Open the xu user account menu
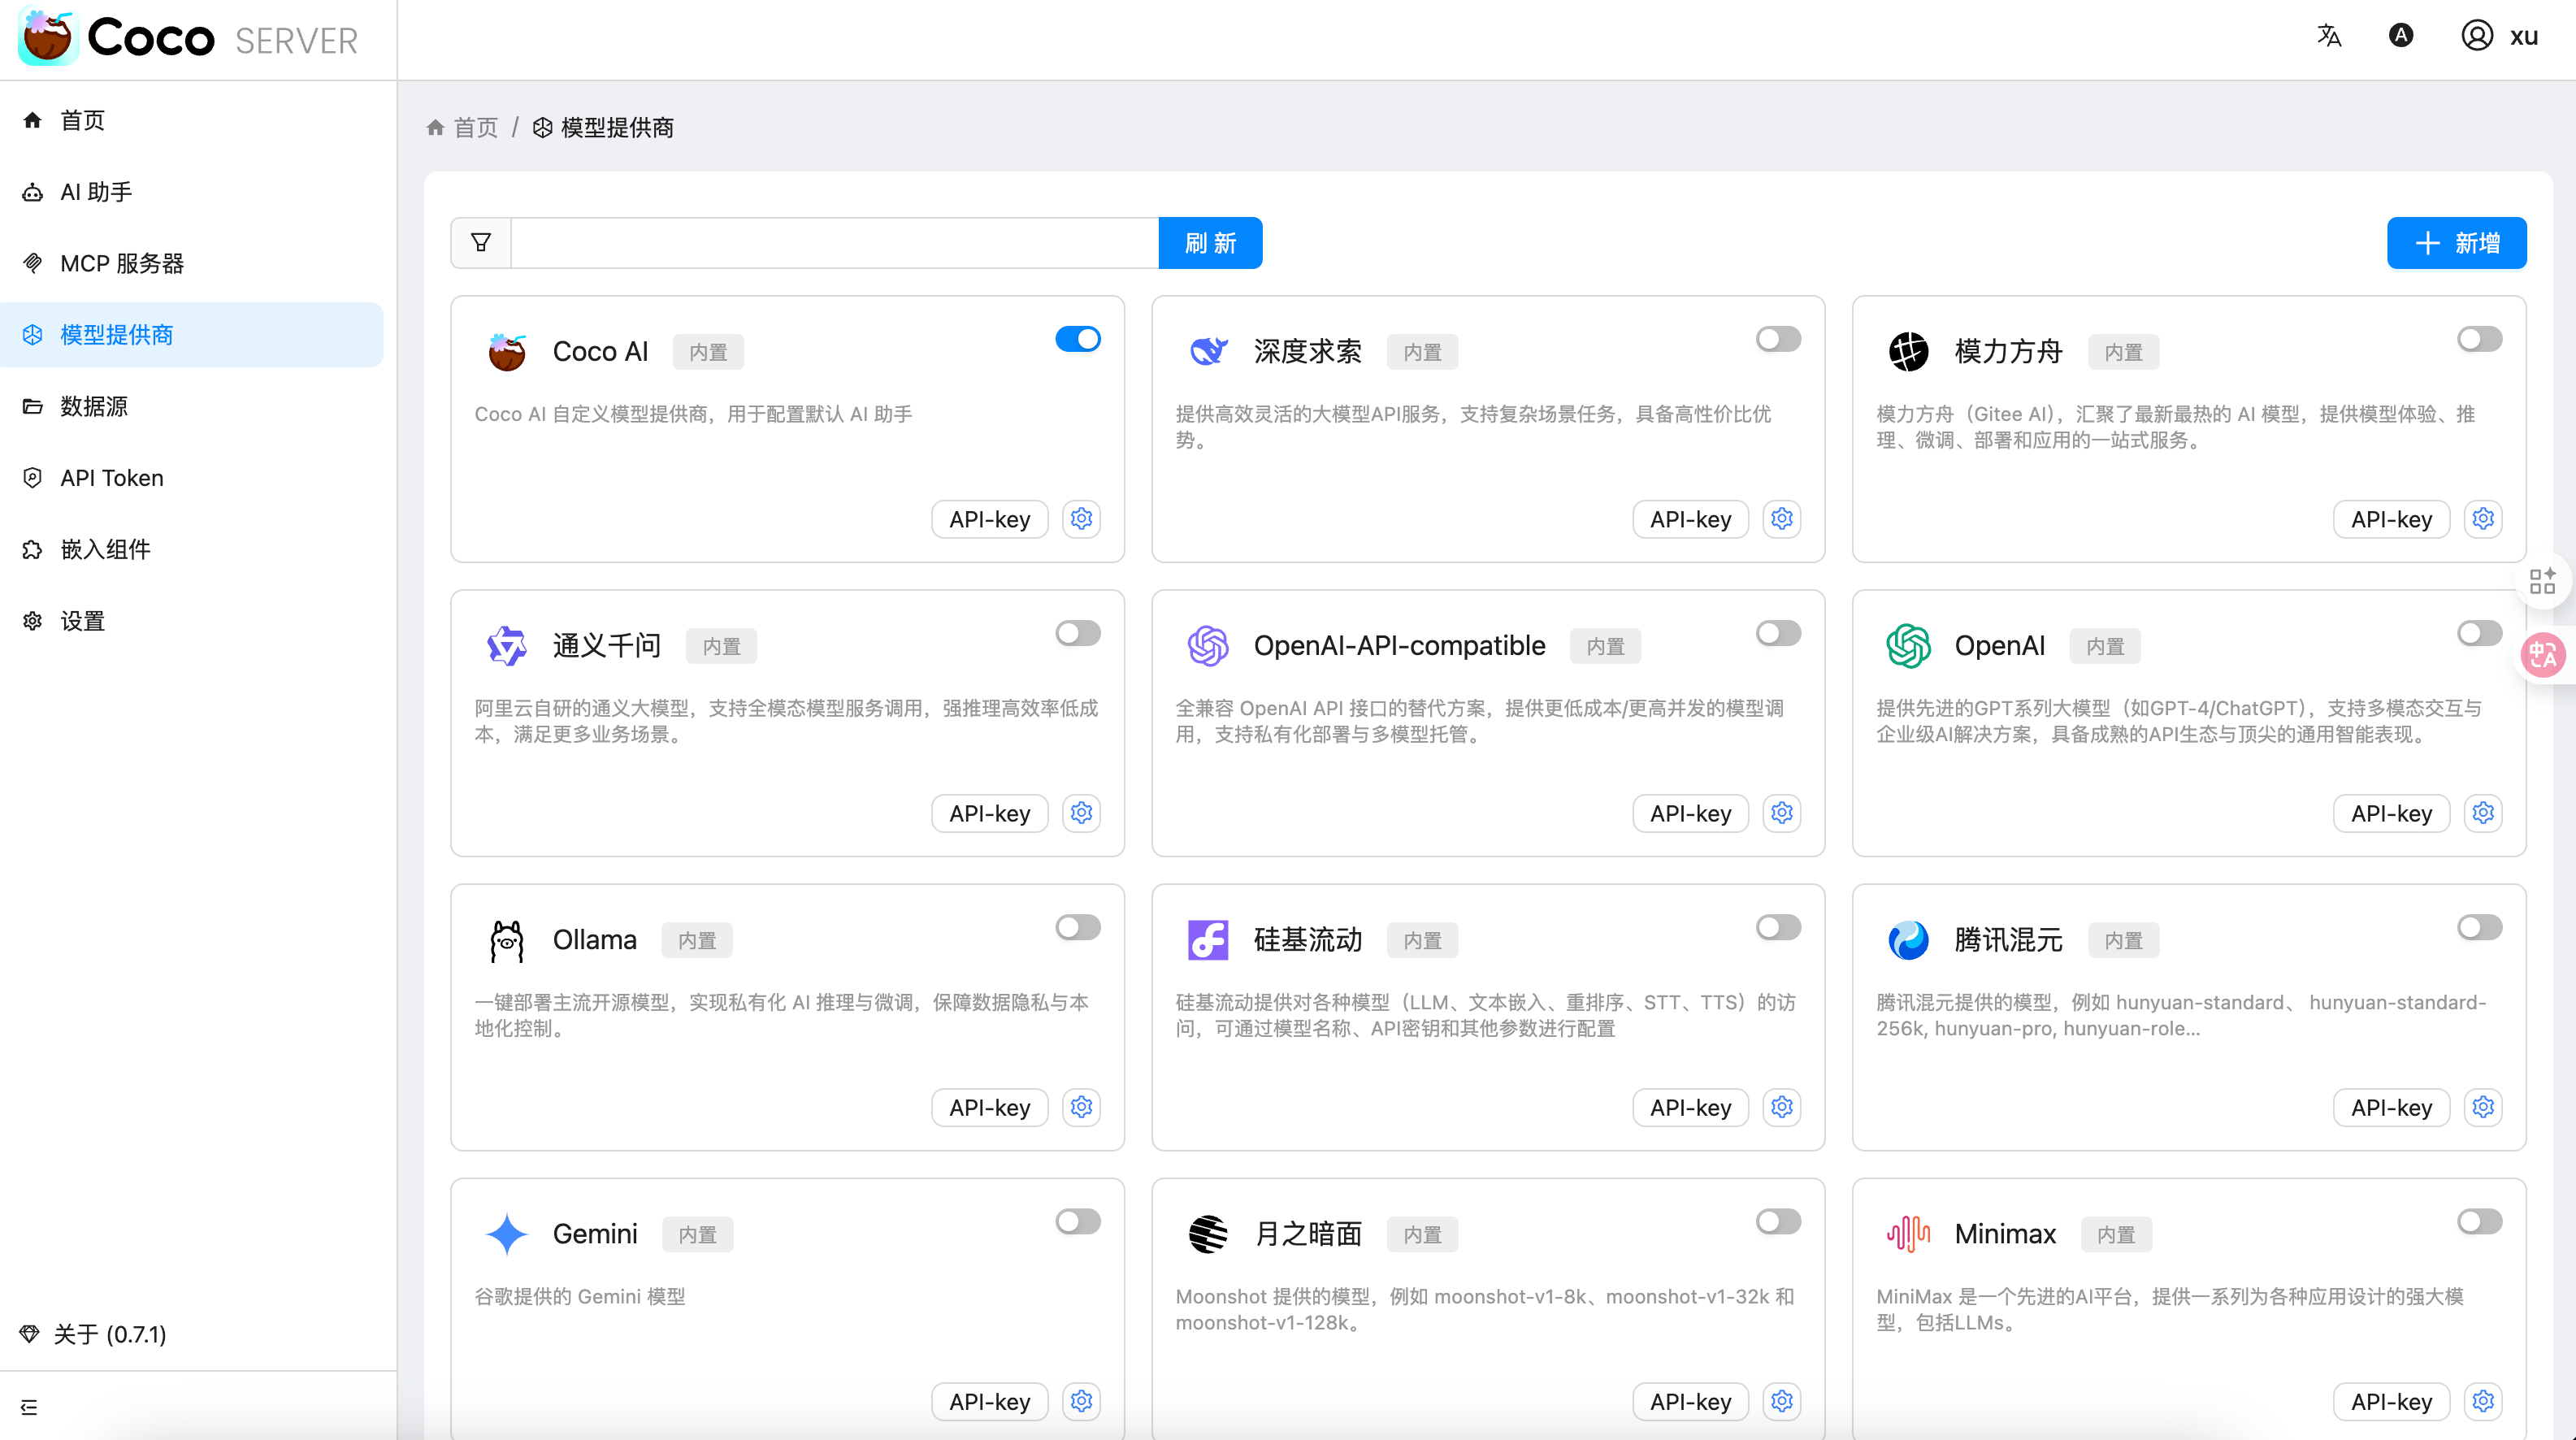This screenshot has width=2576, height=1440. click(2500, 36)
